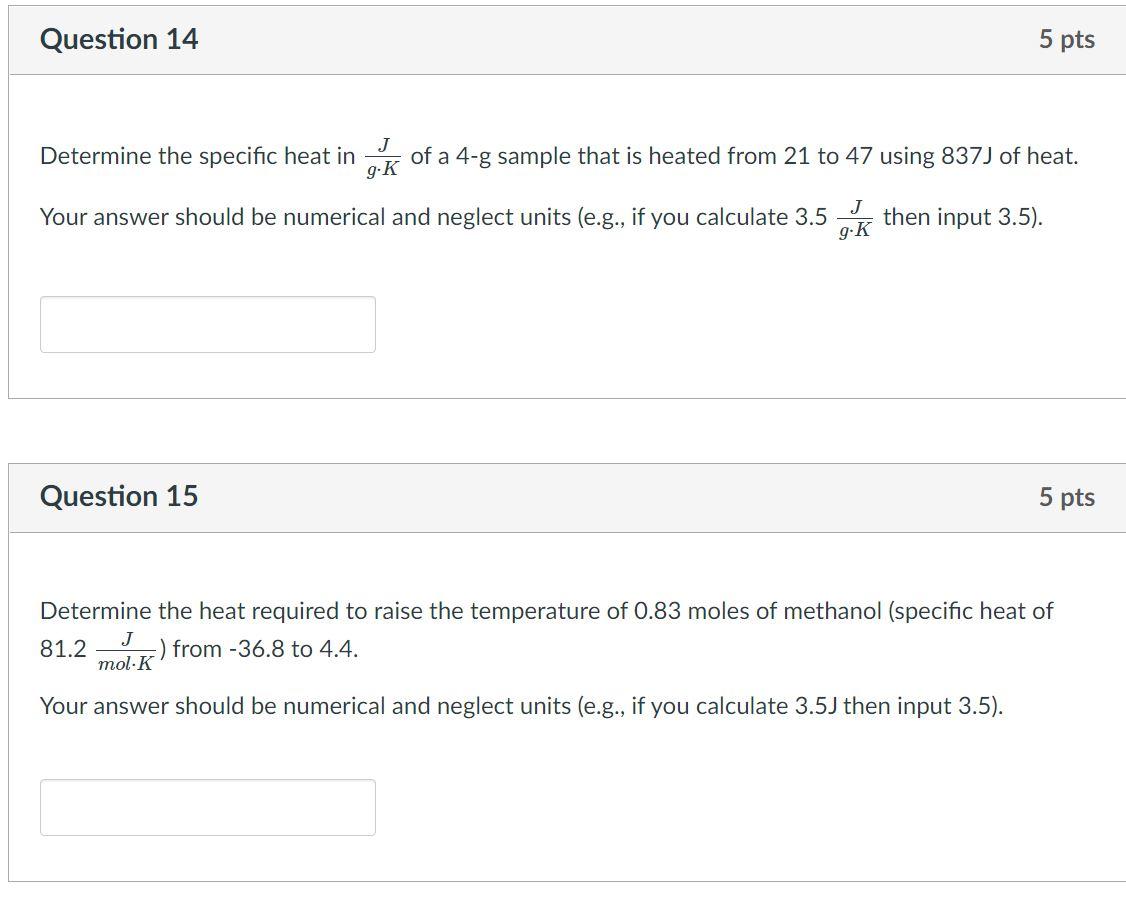Click the example value 3.5 in Question 14
Image resolution: width=1126 pixels, height=899 pixels.
[x=813, y=216]
